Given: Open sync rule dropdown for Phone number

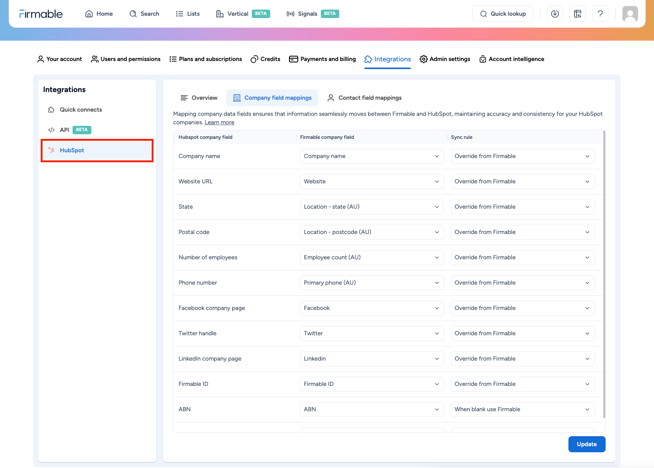Looking at the screenshot, I should click(522, 283).
